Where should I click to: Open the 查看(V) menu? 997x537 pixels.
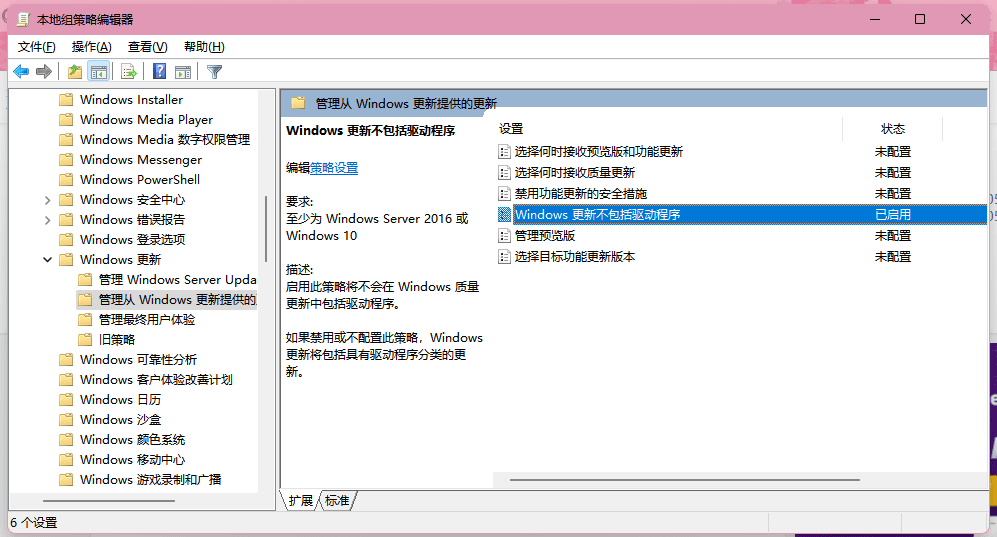tap(148, 46)
